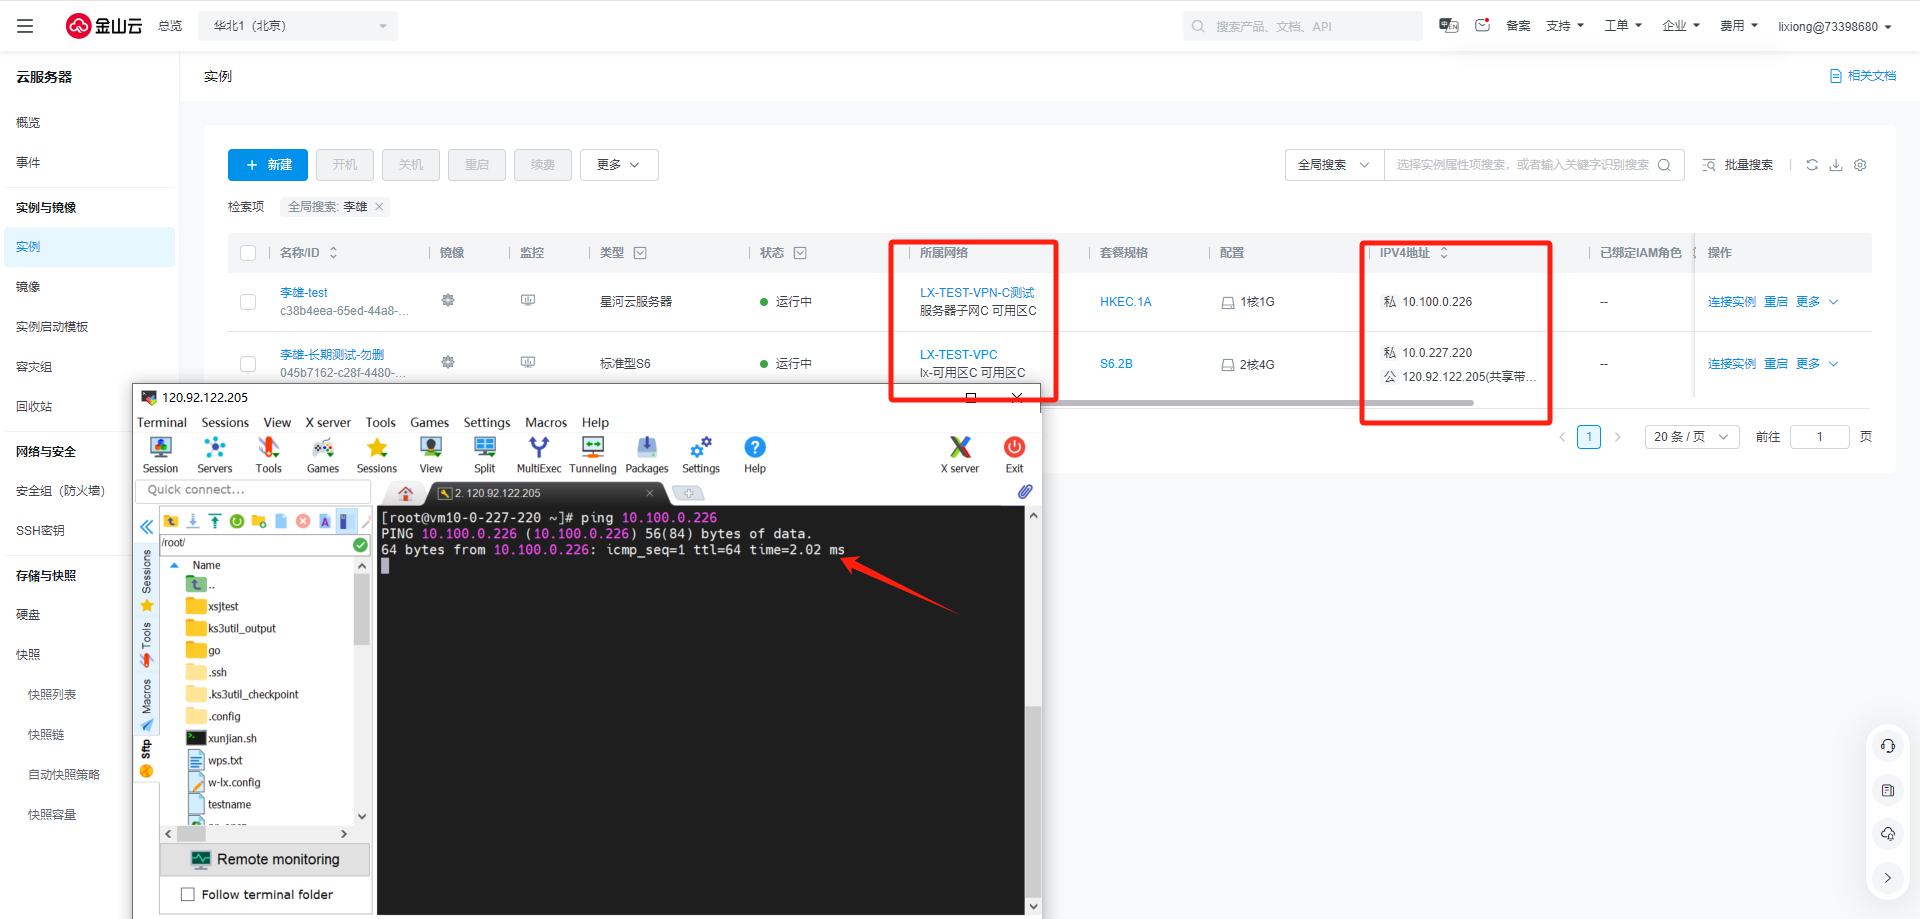Open the 20 条/页 page size dropdown
1920x919 pixels.
[x=1691, y=437]
